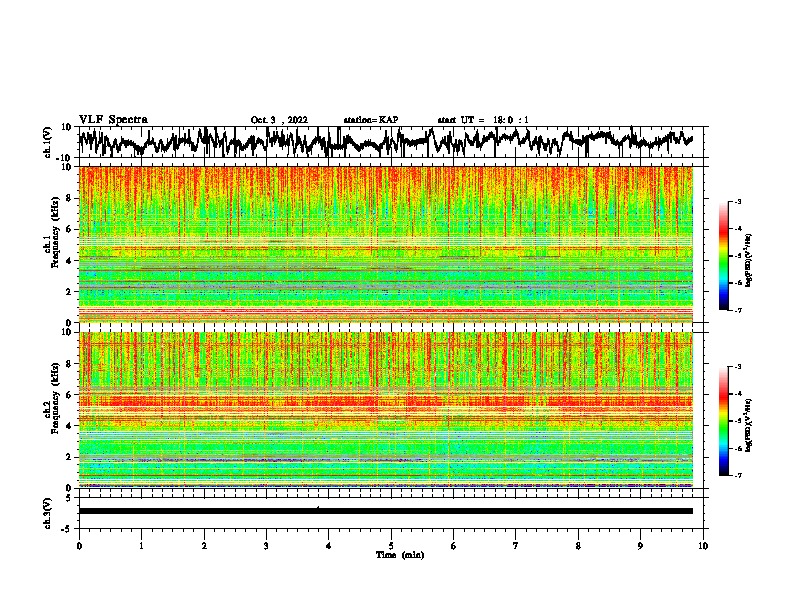Click the ch.3 (V) axis label
This screenshot has width=792, height=612.
pyautogui.click(x=48, y=513)
